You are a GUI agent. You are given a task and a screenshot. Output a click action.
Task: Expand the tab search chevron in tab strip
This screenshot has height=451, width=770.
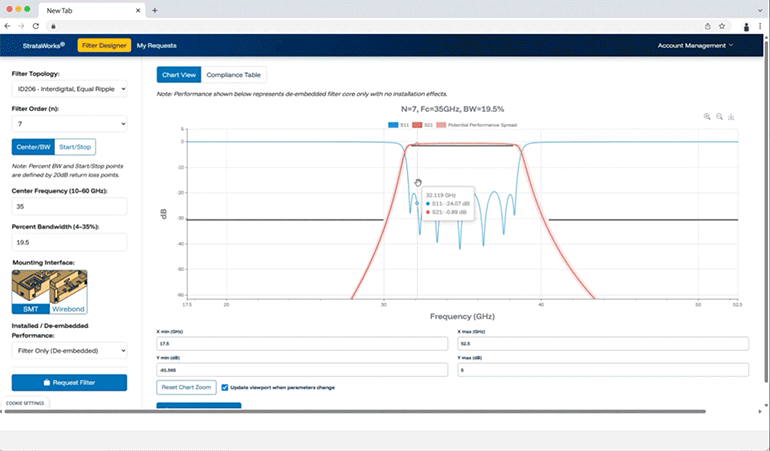coord(760,10)
